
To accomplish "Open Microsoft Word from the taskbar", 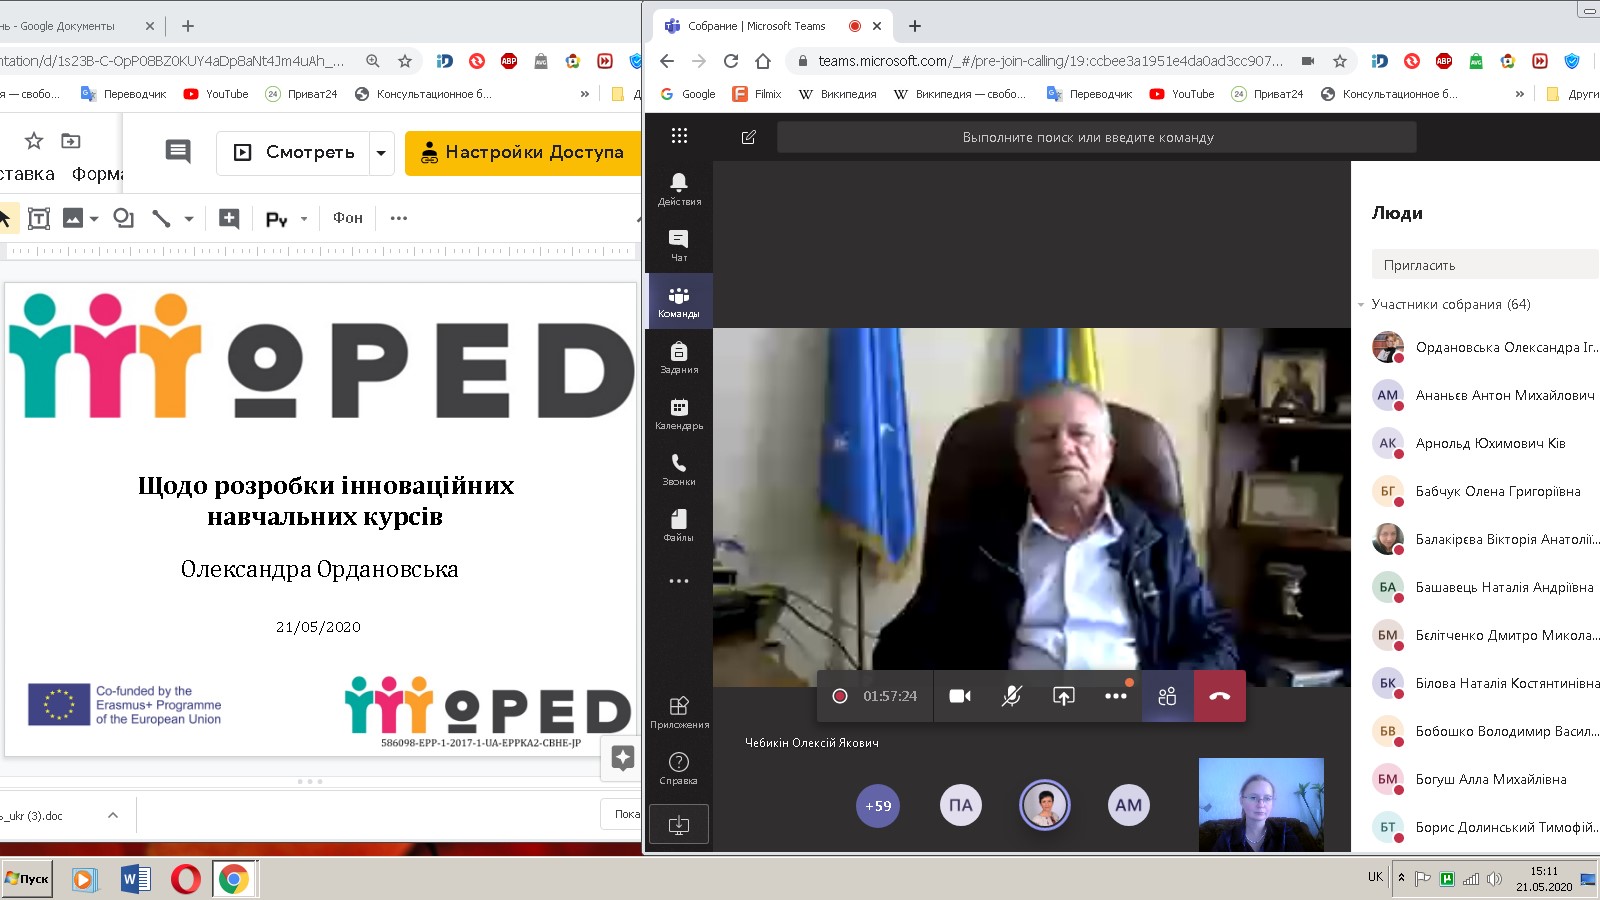I will coord(135,879).
